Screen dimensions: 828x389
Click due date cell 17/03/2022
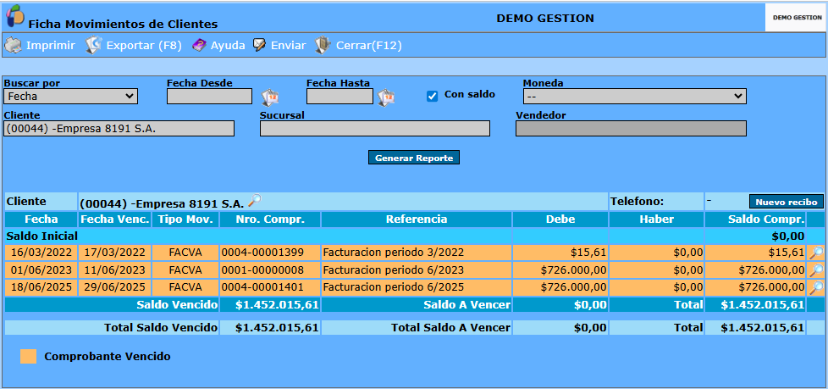(115, 253)
